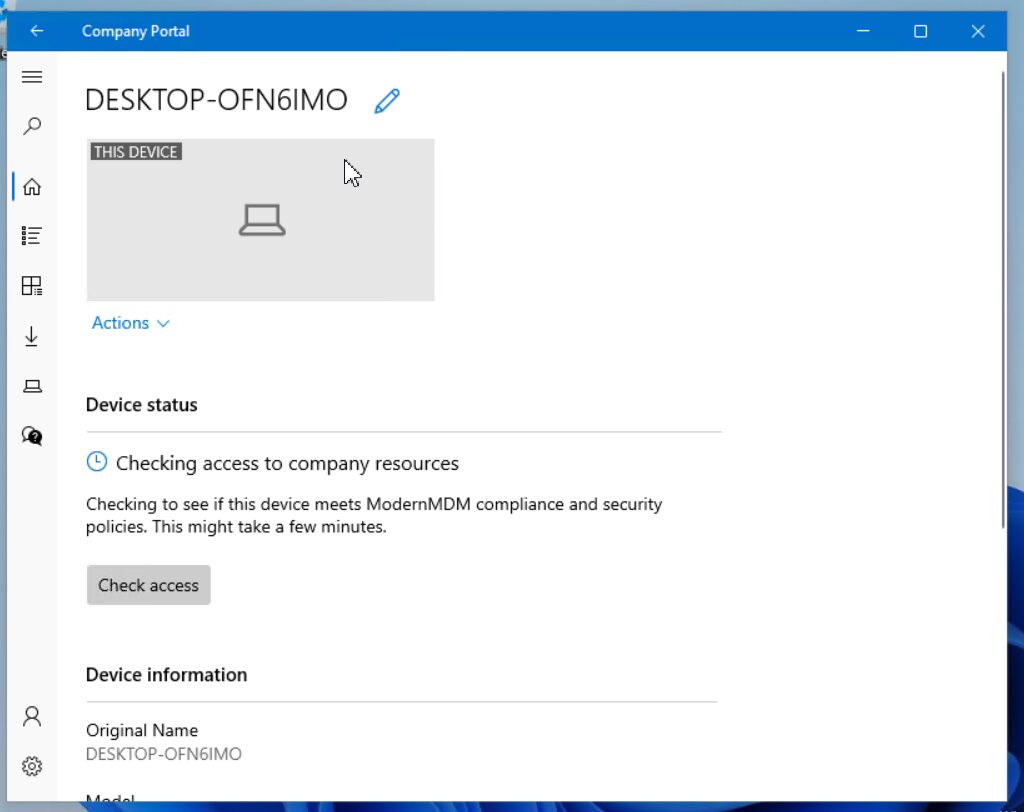Viewport: 1024px width, 812px height.
Task: Open the Search panel
Action: coord(32,126)
